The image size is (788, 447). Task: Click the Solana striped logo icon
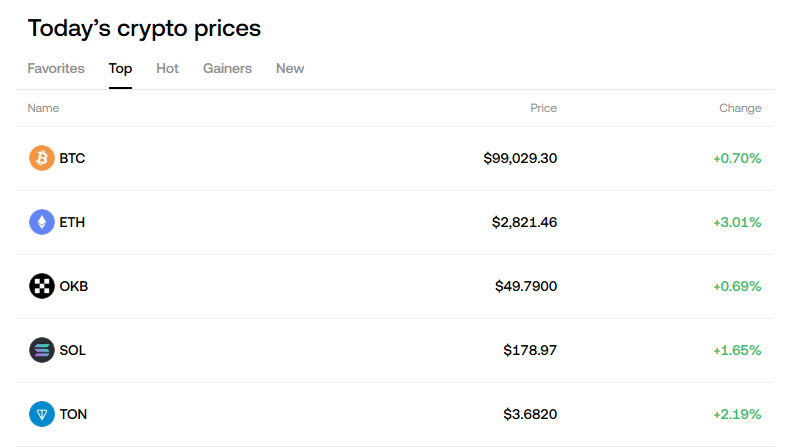tap(42, 350)
